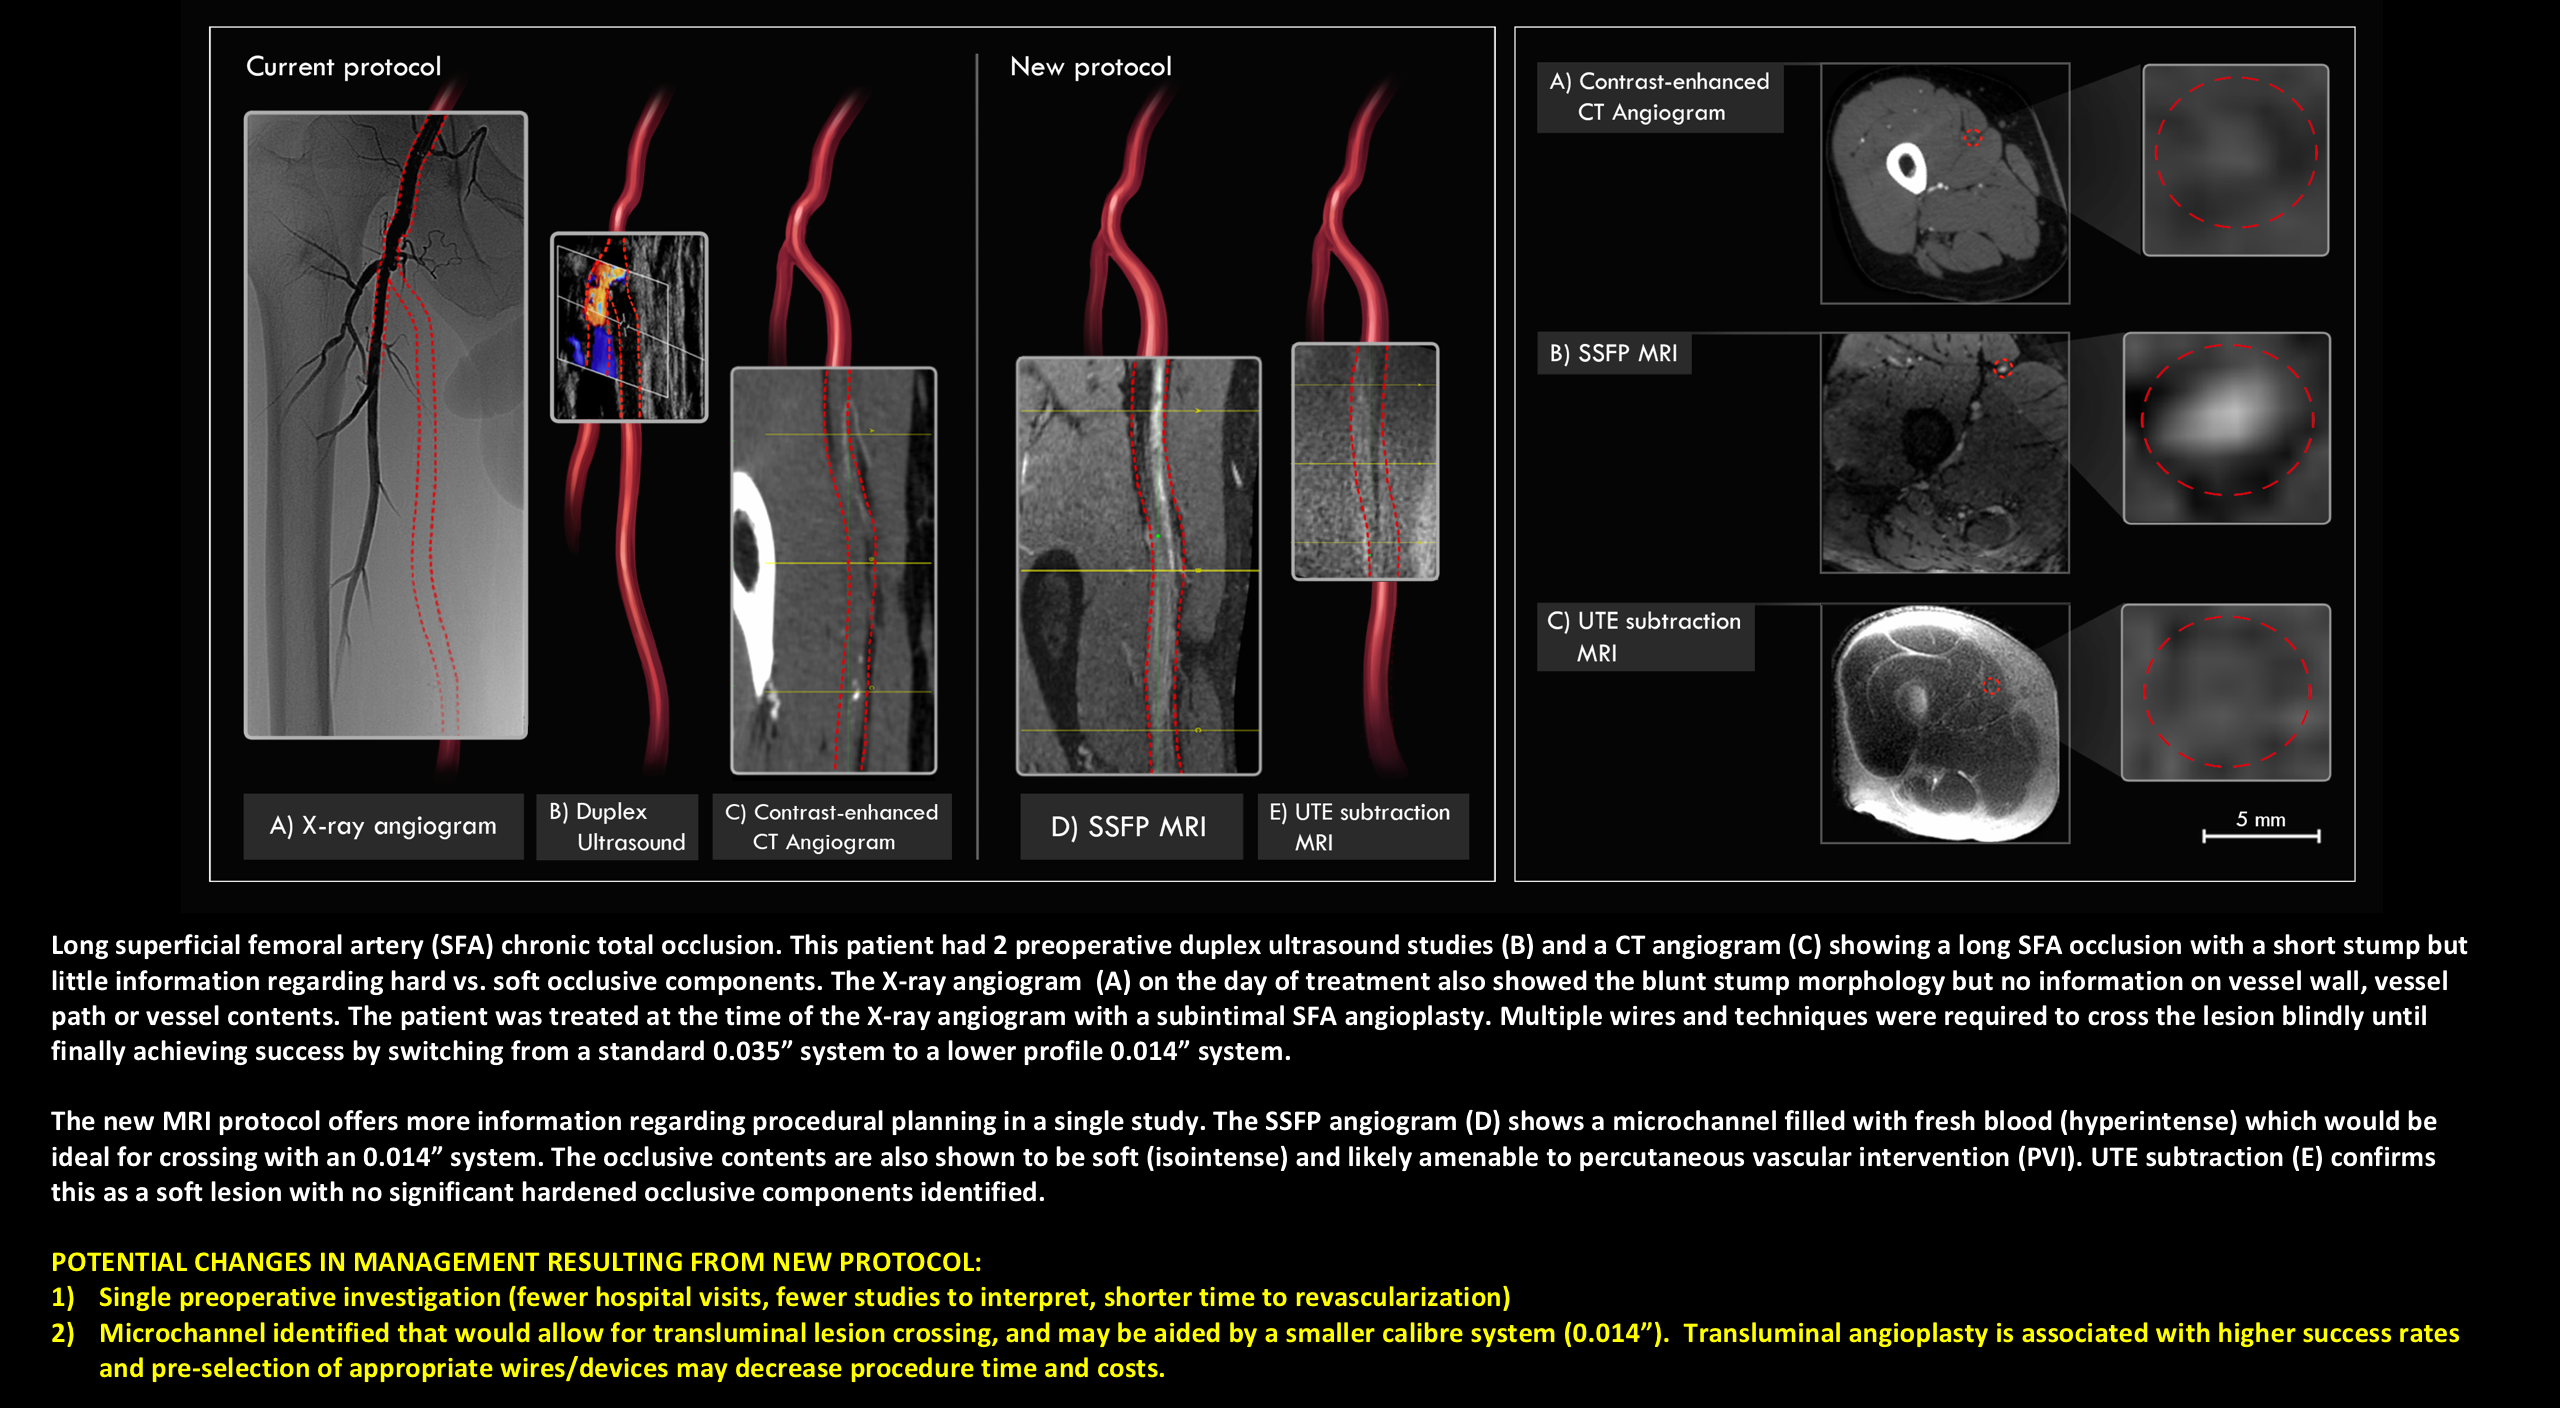Click the 'B) Duplex Ultrasound' label

[617, 827]
